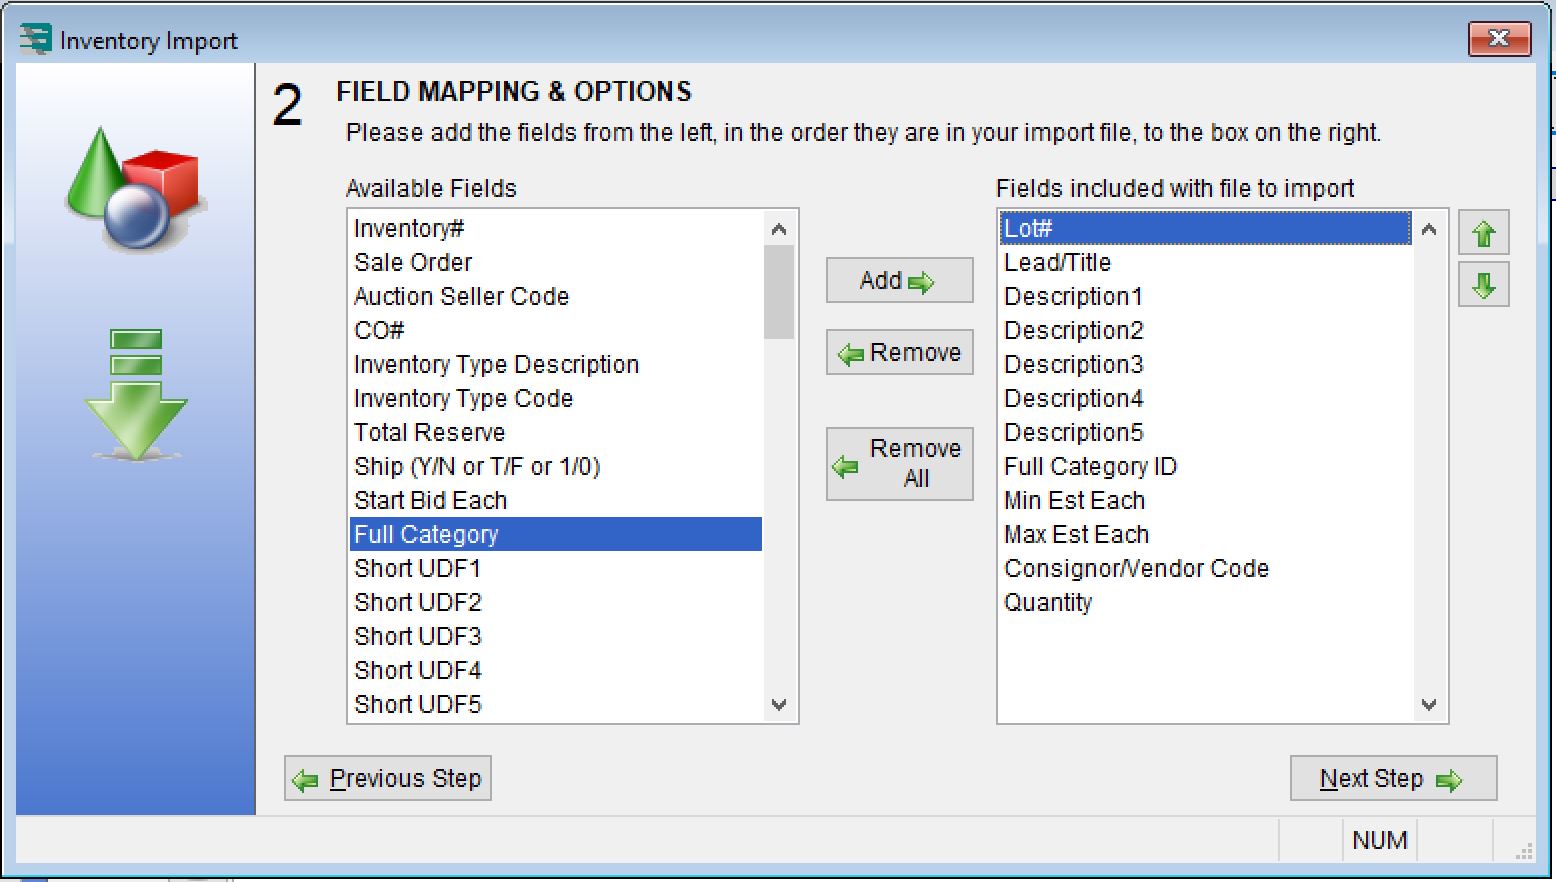The height and width of the screenshot is (882, 1556).
Task: Click the NUM status bar indicator
Action: tap(1379, 841)
